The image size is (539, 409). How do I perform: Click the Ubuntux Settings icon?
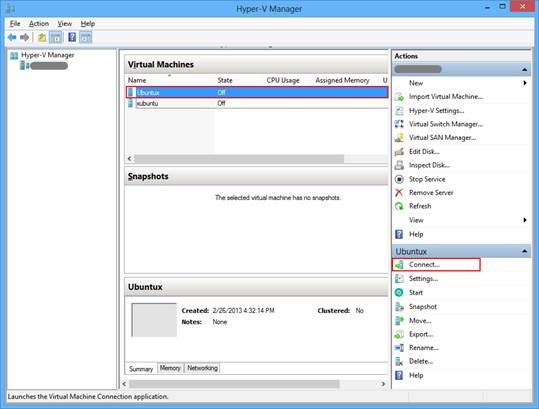point(399,279)
